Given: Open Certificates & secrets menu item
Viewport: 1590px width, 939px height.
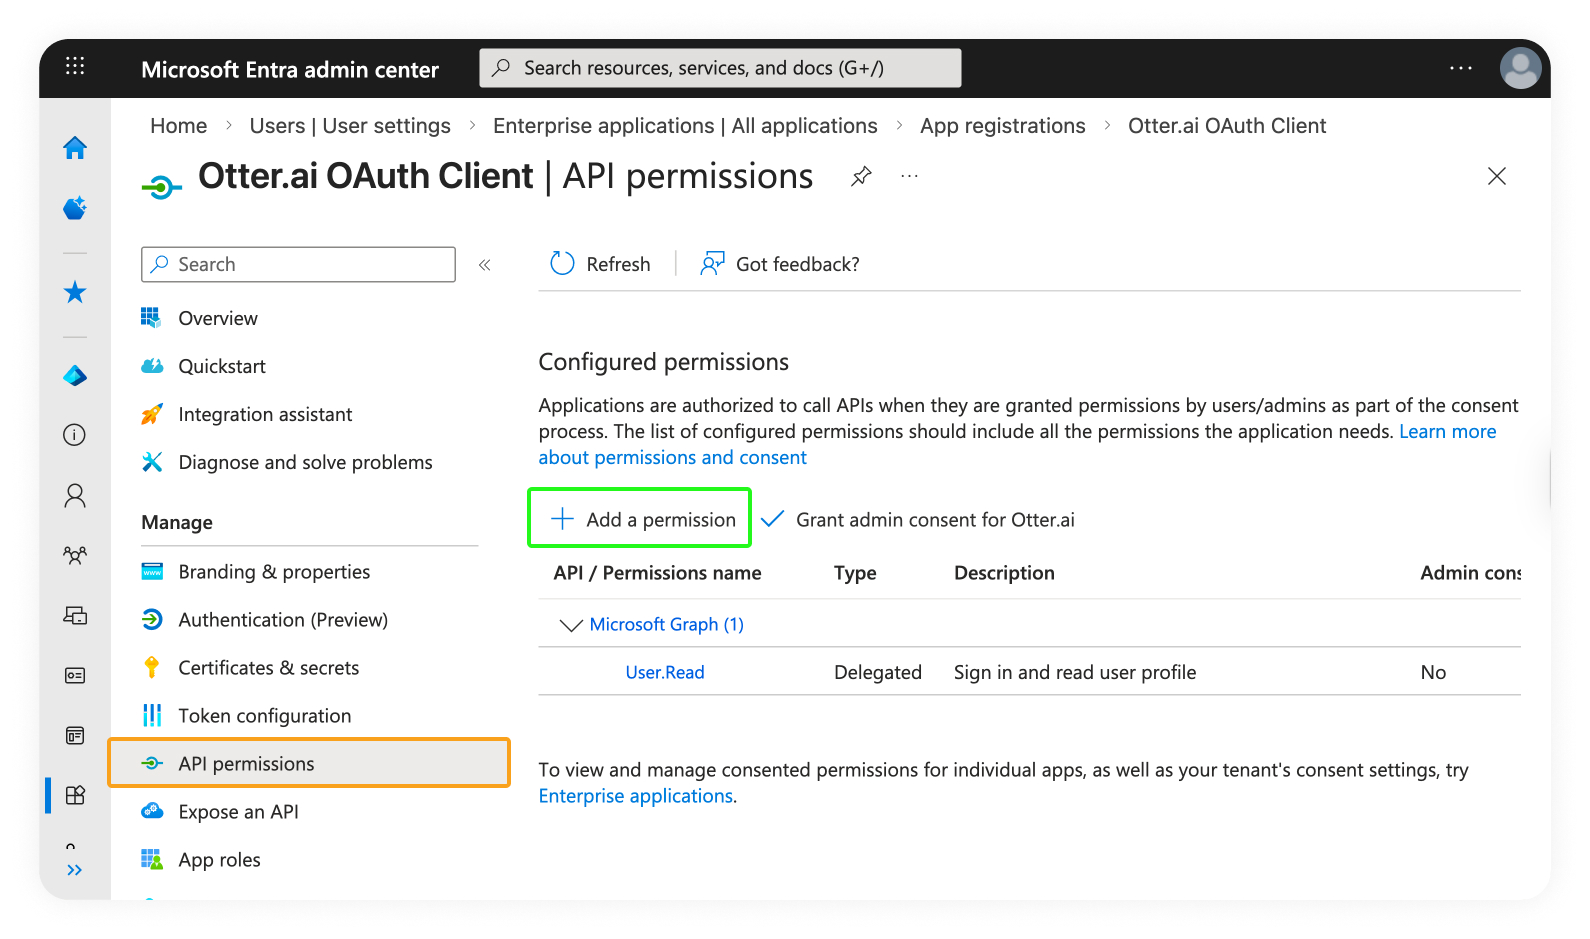Looking at the screenshot, I should click(x=268, y=668).
